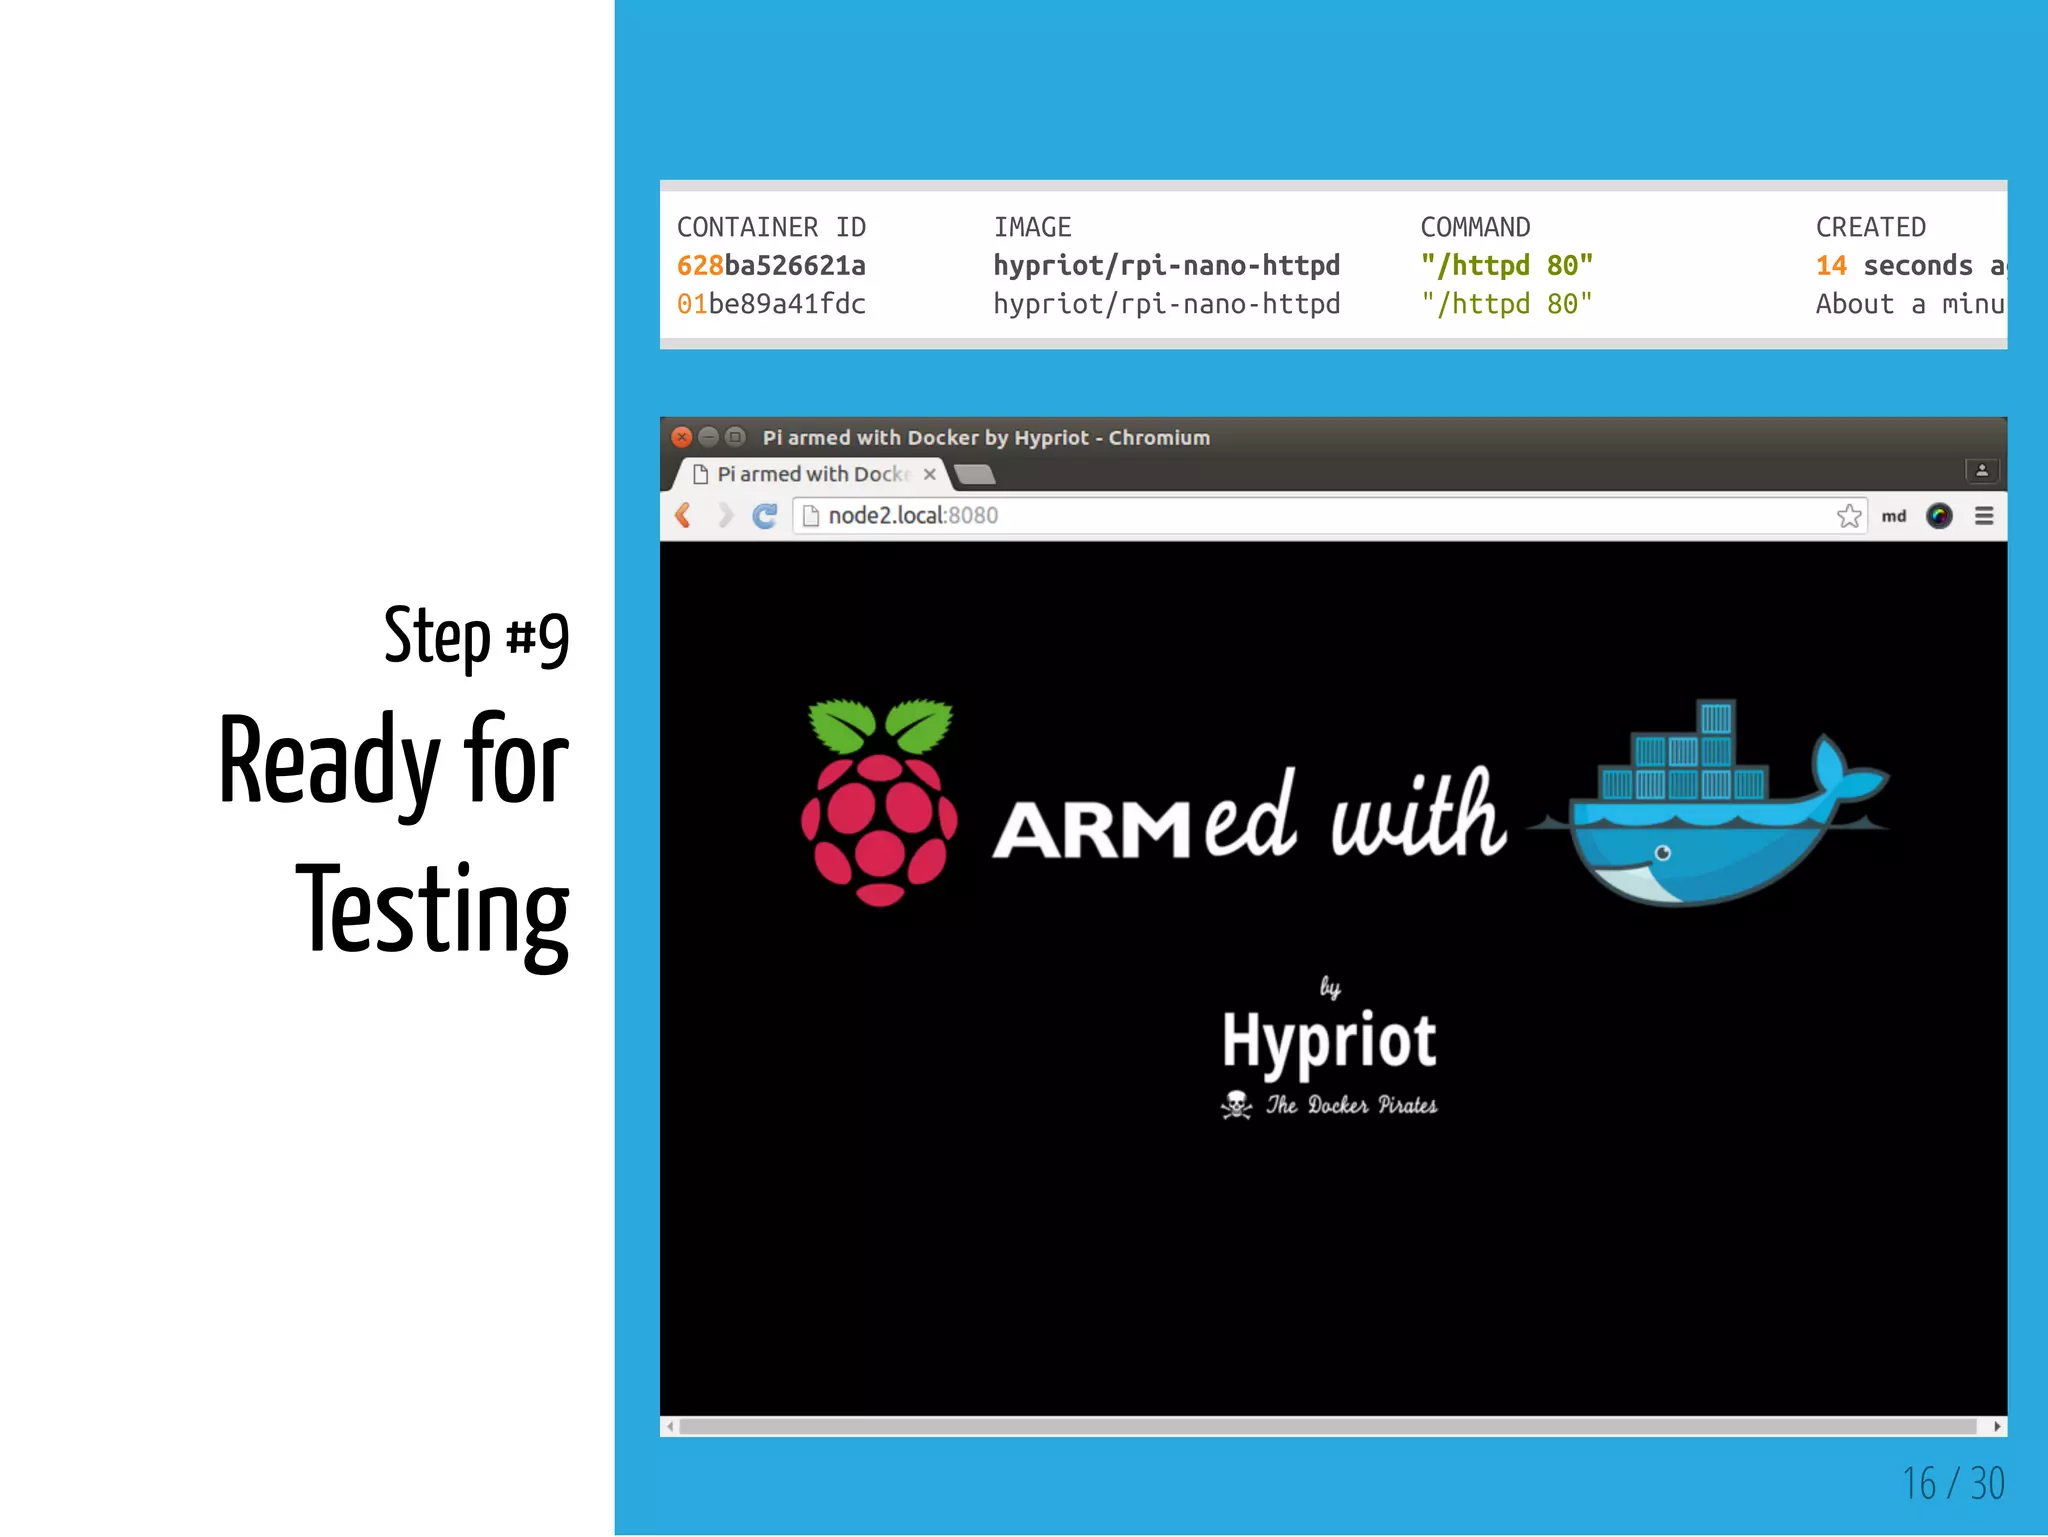Screen dimensions: 2048x1537
Task: Click bold command "/httpd 80" in first row
Action: [x=1506, y=265]
